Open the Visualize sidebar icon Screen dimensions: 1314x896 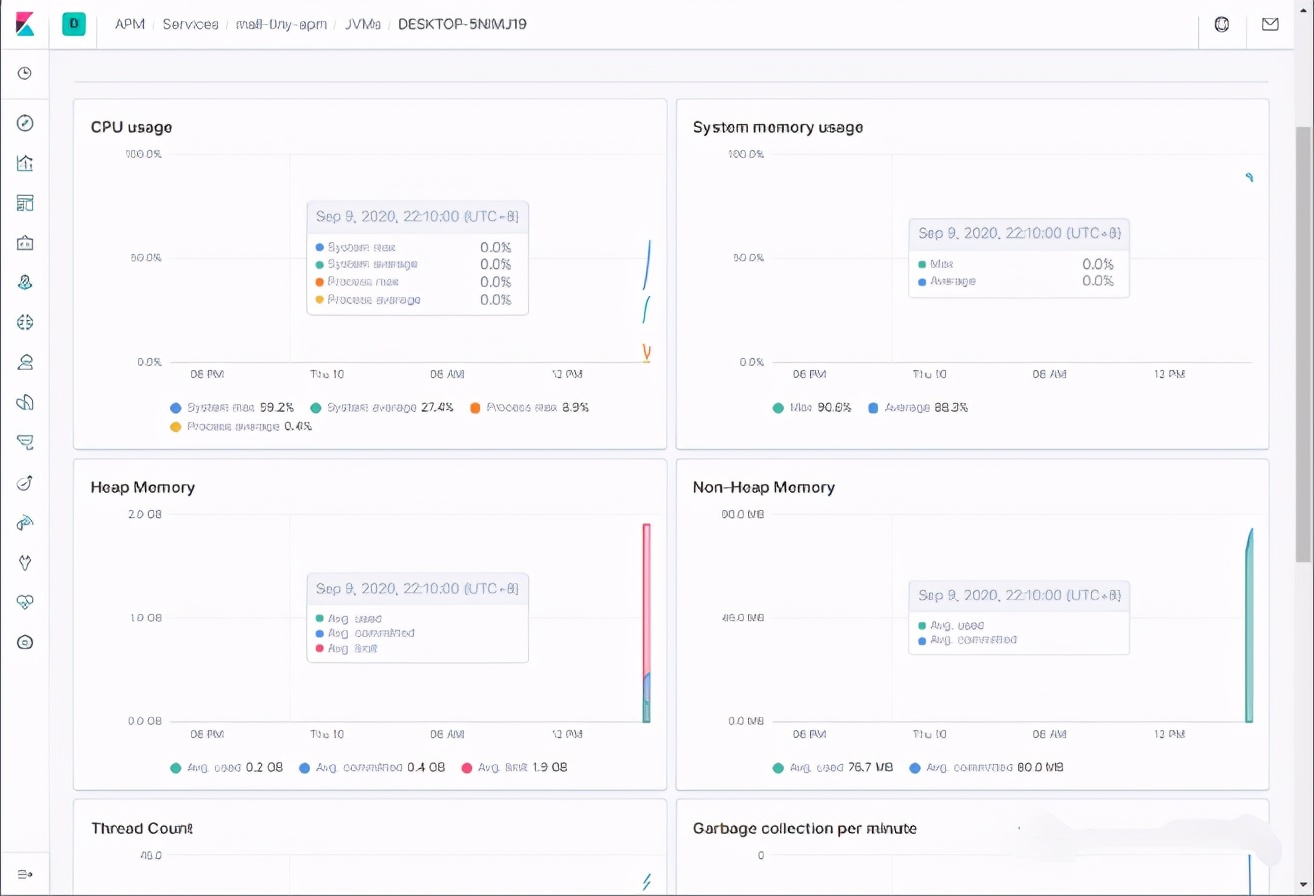pos(25,163)
